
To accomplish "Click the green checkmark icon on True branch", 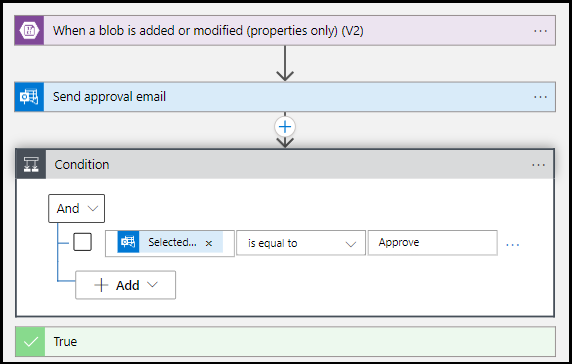I will click(30, 342).
